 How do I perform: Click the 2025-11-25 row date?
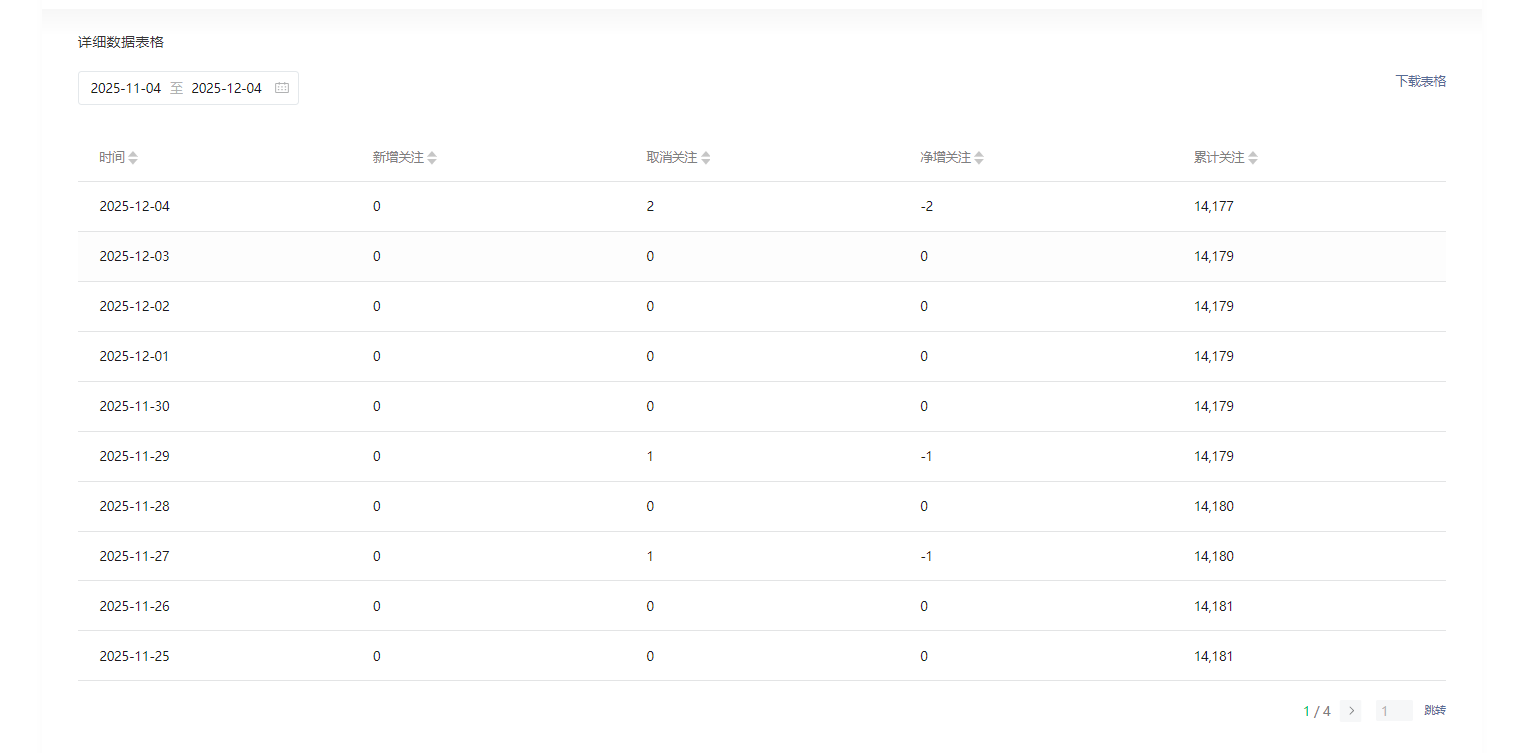135,657
